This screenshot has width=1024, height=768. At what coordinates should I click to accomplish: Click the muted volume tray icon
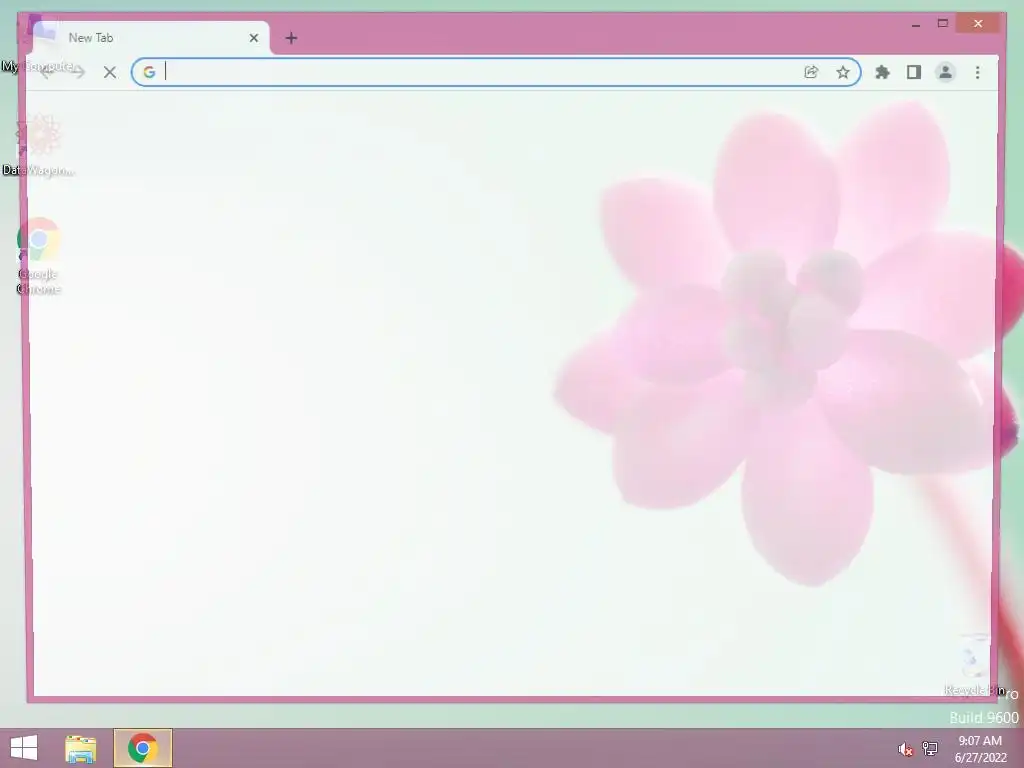coord(905,749)
